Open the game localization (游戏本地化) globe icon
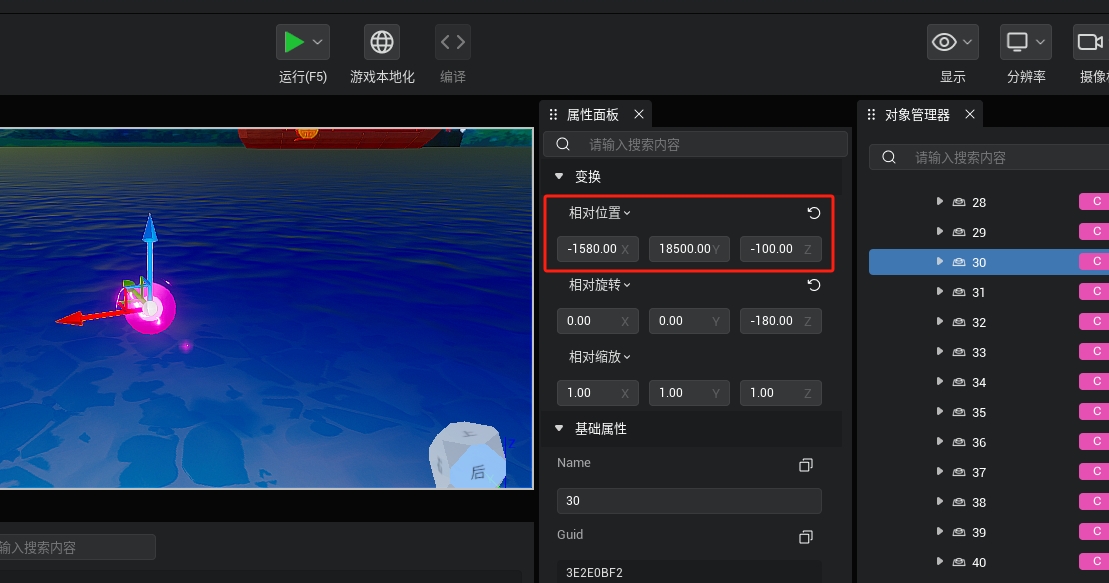Viewport: 1109px width, 583px height. tap(382, 42)
